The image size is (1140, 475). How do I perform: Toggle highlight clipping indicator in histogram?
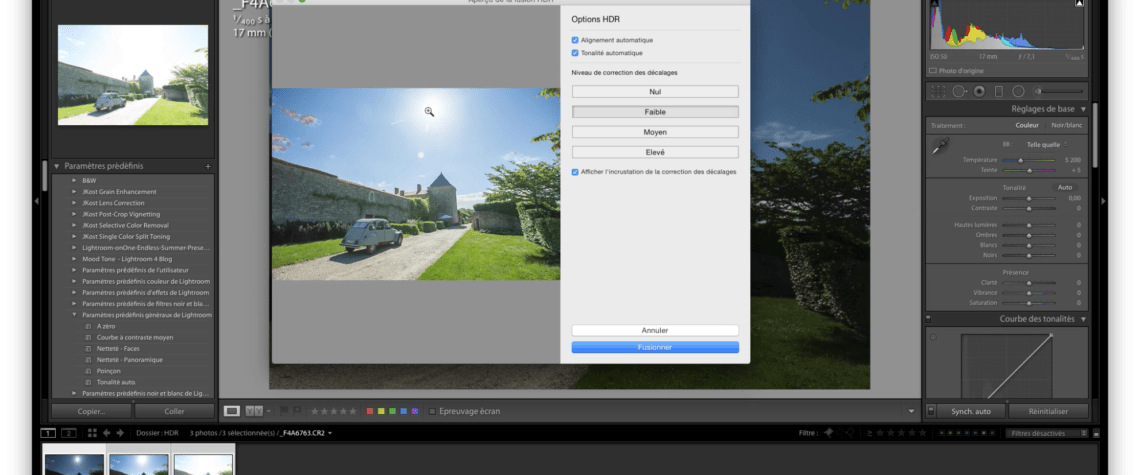pyautogui.click(x=1080, y=4)
